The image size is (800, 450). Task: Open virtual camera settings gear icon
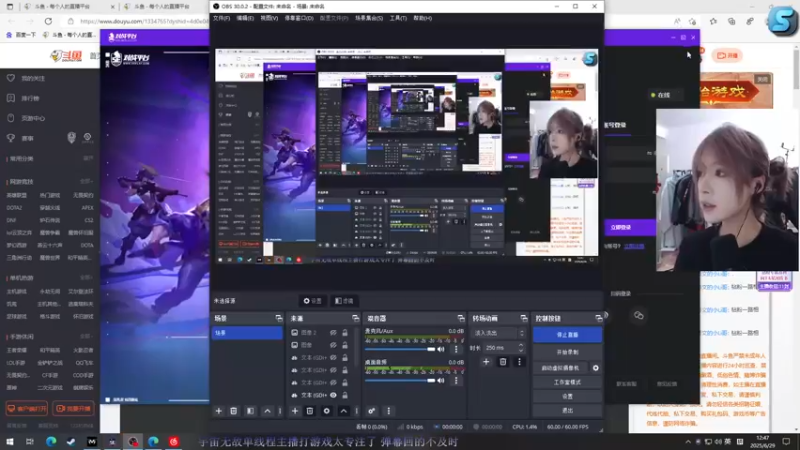(595, 368)
